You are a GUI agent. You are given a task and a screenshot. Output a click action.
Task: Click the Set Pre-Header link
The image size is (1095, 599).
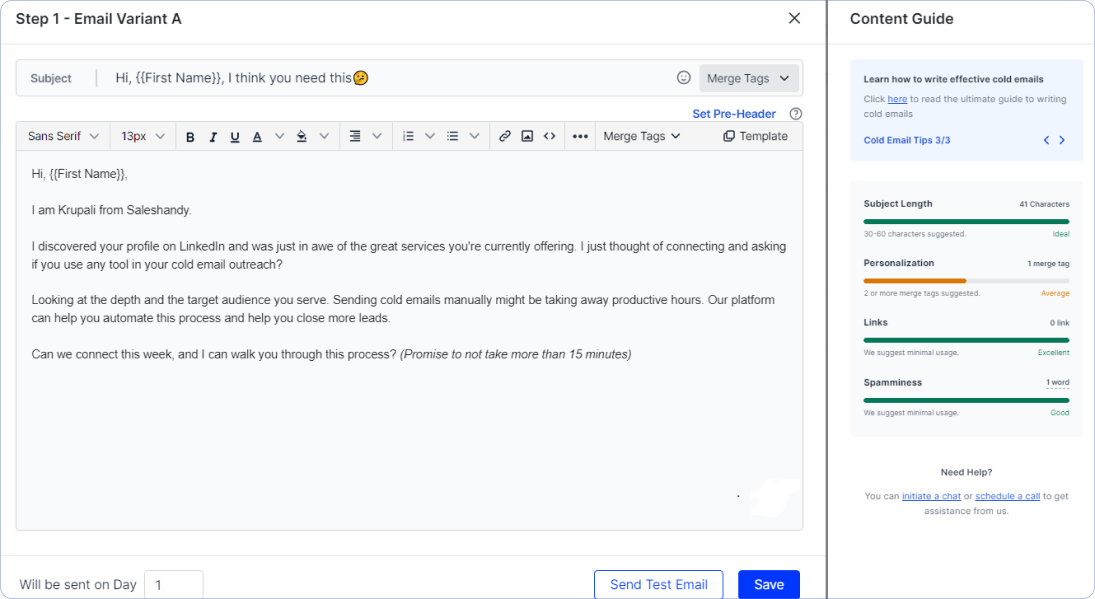tap(734, 114)
